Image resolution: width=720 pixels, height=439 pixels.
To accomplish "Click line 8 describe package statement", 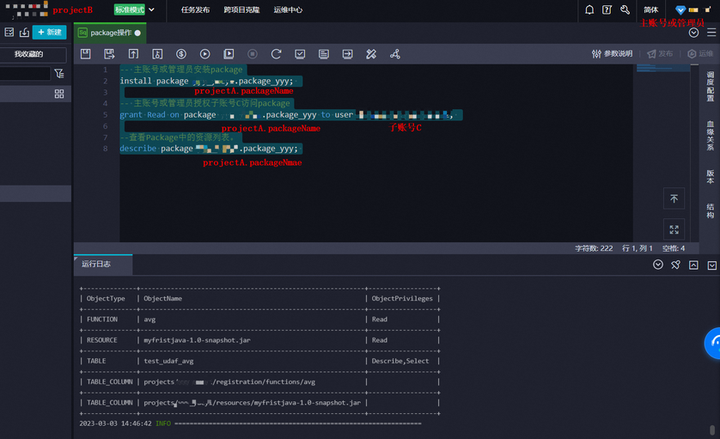I will 211,148.
